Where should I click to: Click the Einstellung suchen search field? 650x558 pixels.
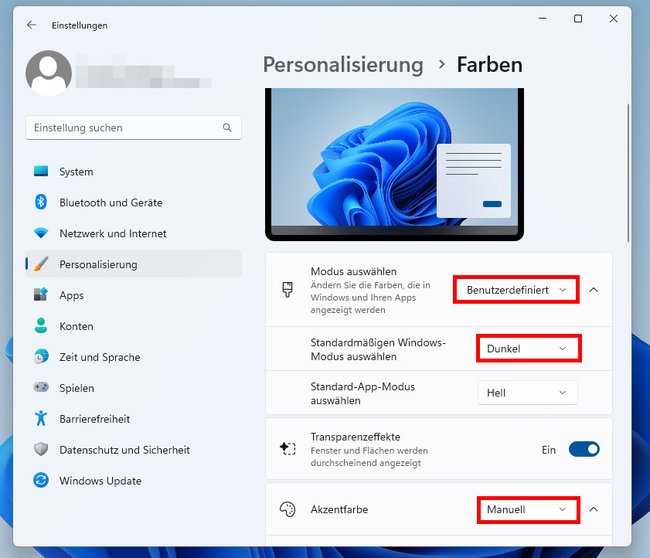click(133, 128)
